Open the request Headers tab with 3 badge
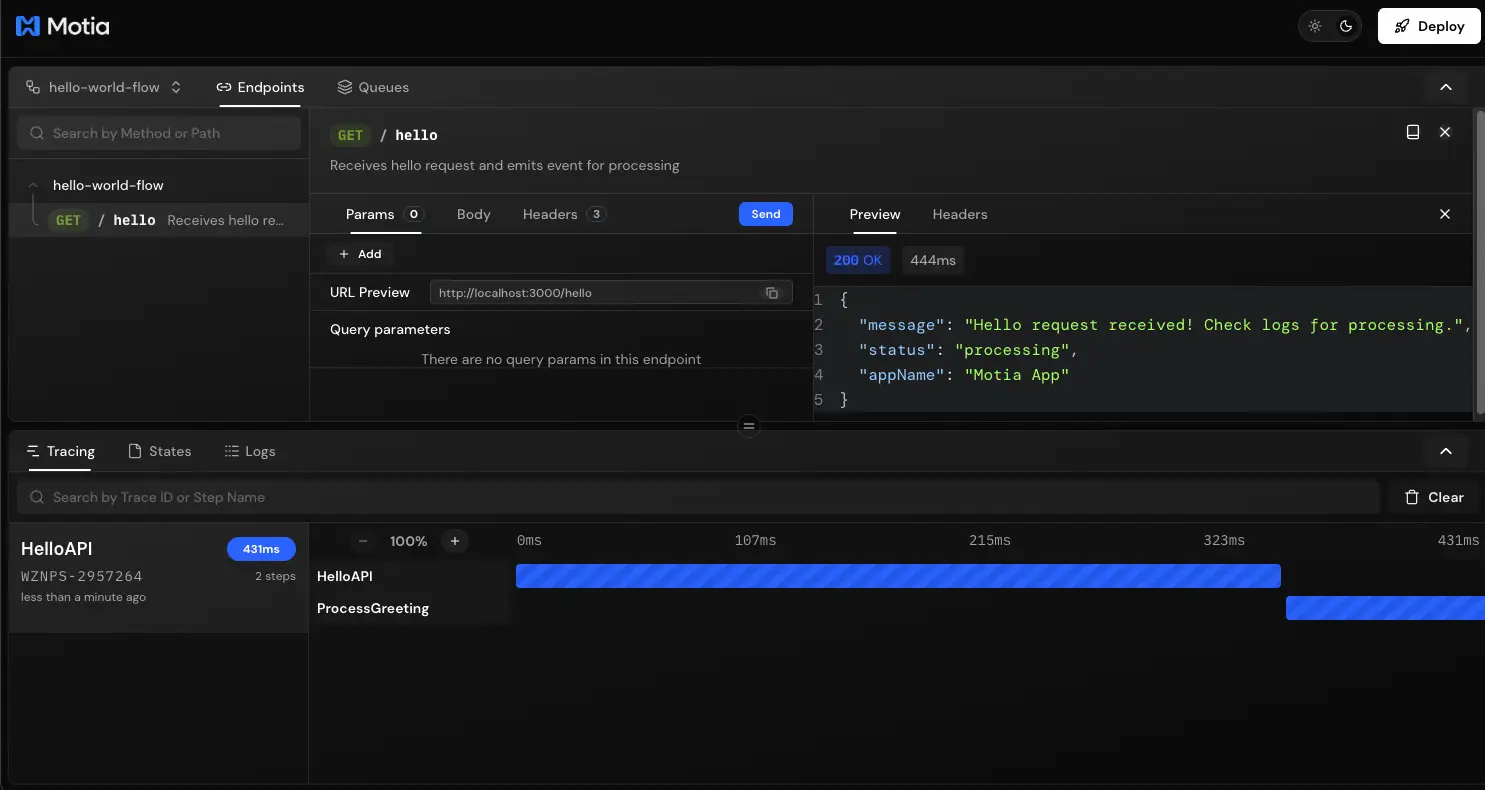Viewport: 1485px width, 790px height. click(564, 214)
